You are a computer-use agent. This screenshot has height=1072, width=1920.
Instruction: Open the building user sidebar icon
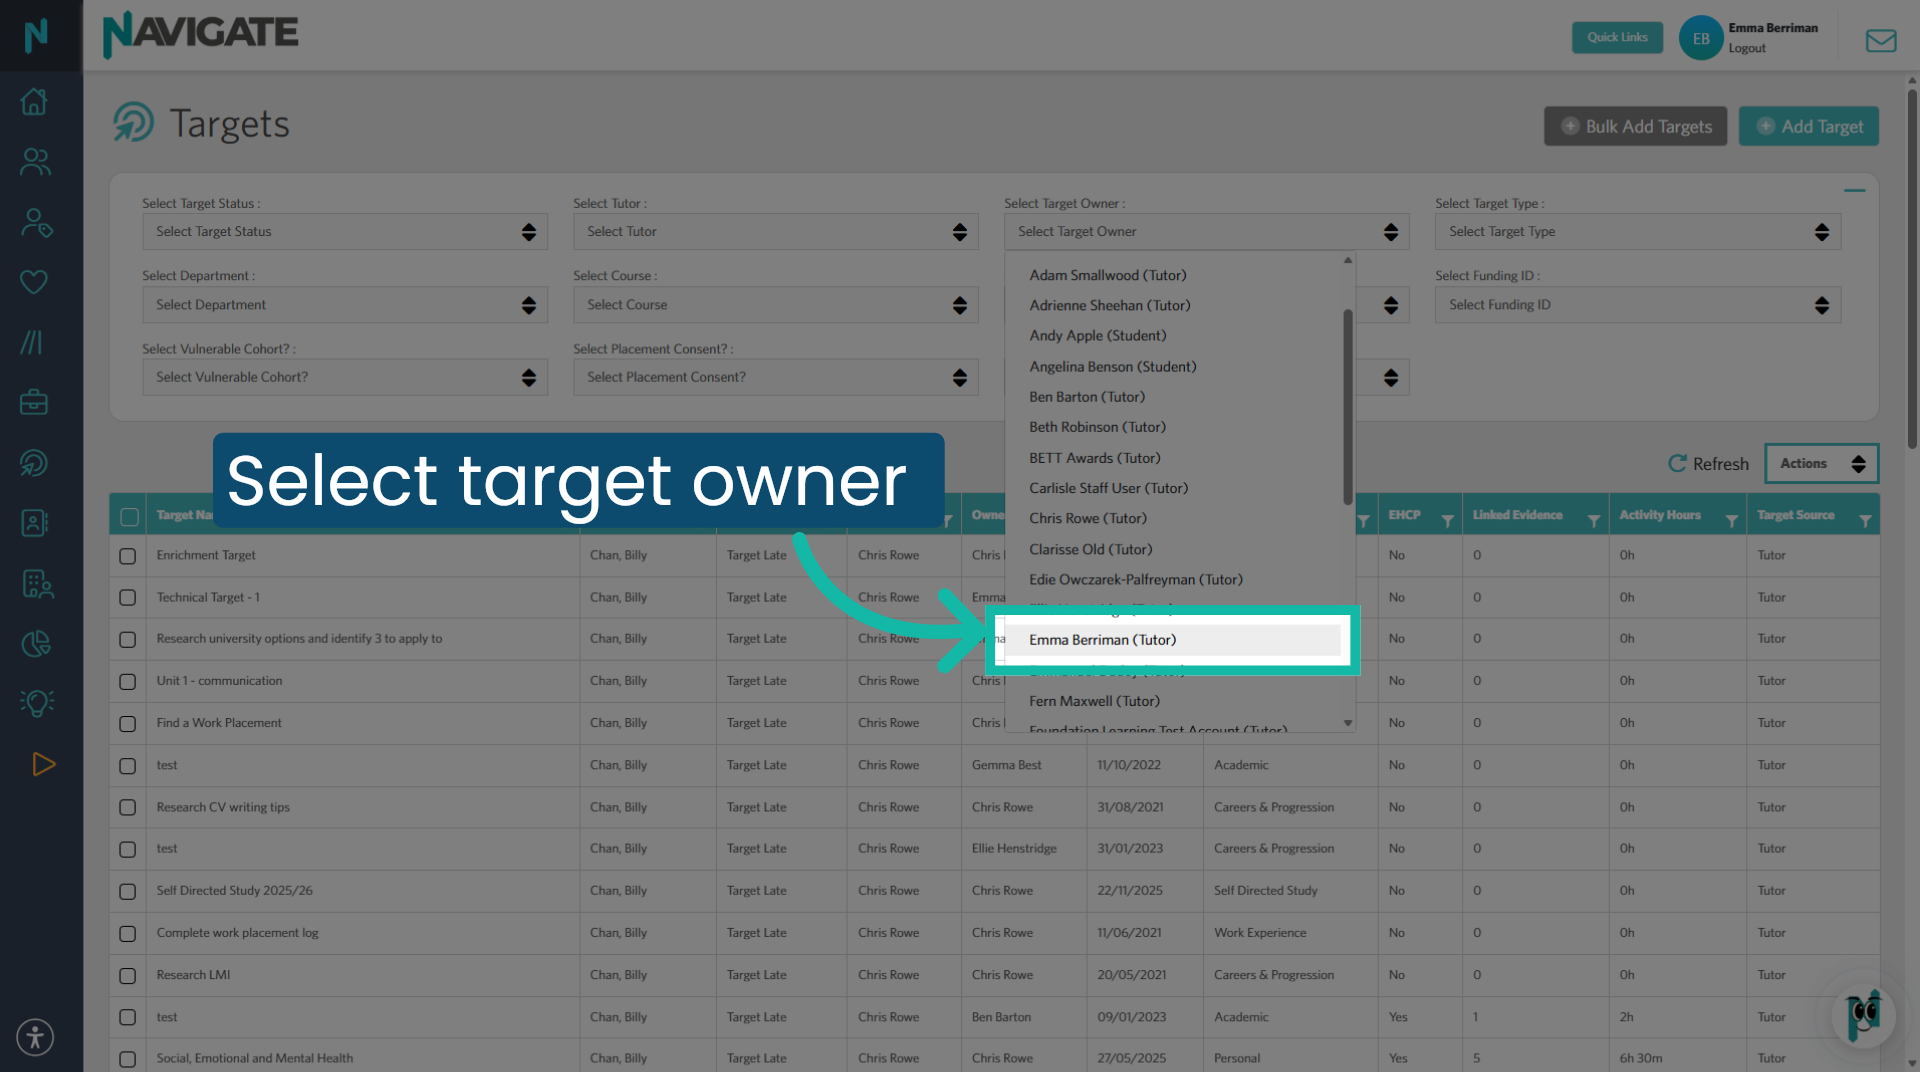(x=37, y=583)
